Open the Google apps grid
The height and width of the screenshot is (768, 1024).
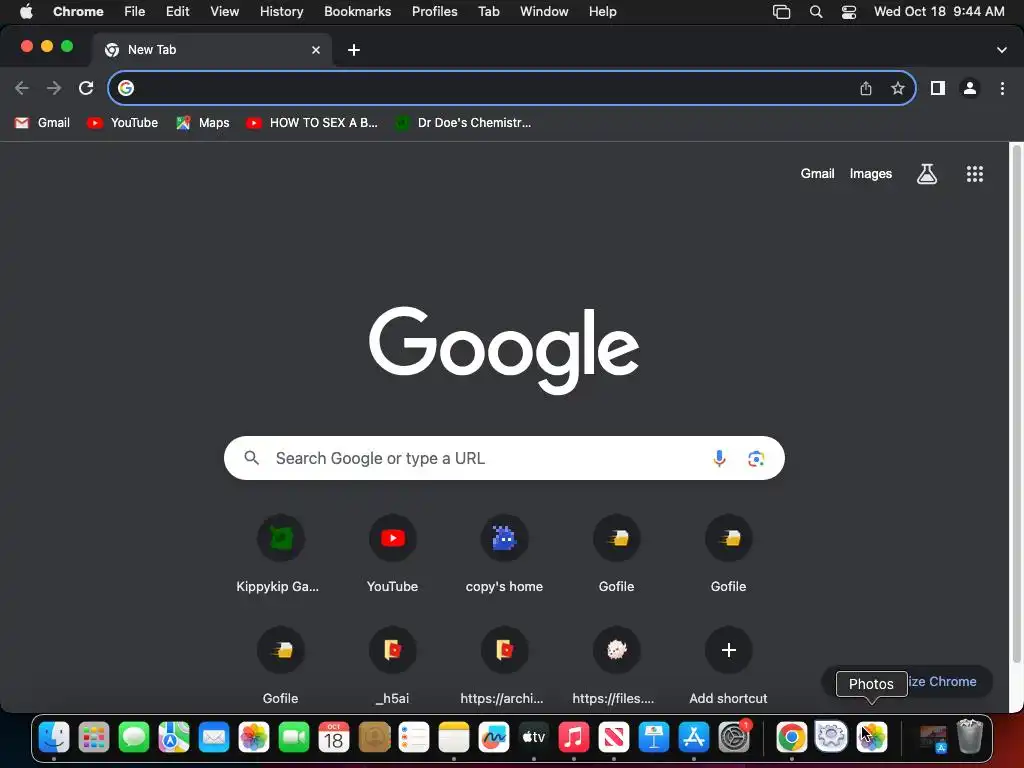[975, 174]
